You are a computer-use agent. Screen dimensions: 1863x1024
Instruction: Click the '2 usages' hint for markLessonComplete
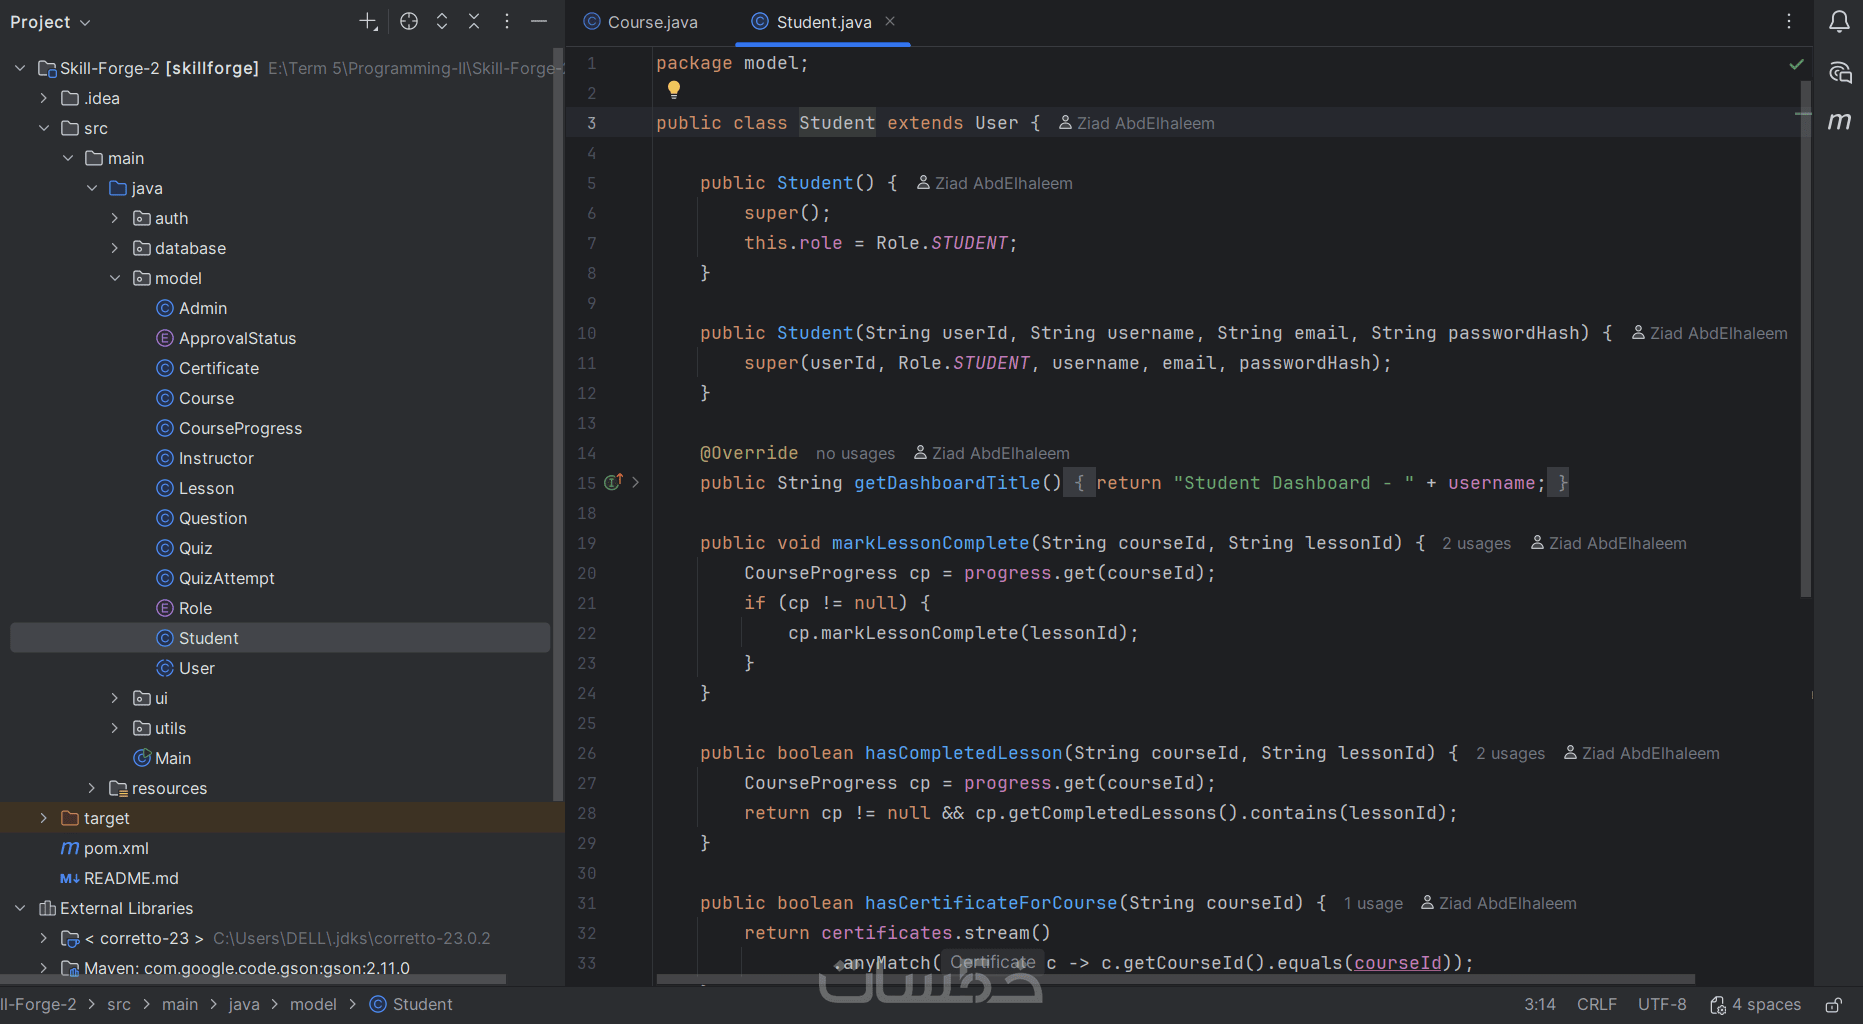click(1476, 543)
